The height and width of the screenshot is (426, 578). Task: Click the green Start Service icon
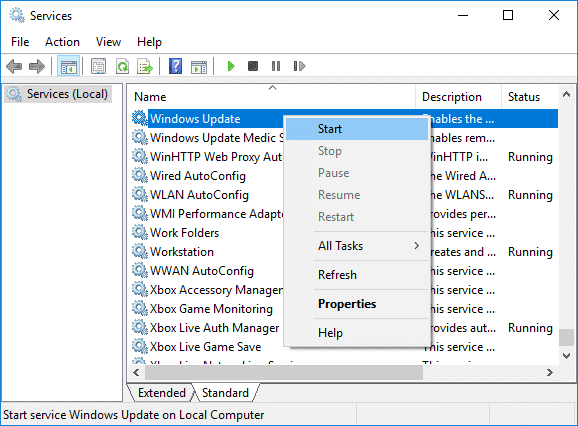(231, 66)
